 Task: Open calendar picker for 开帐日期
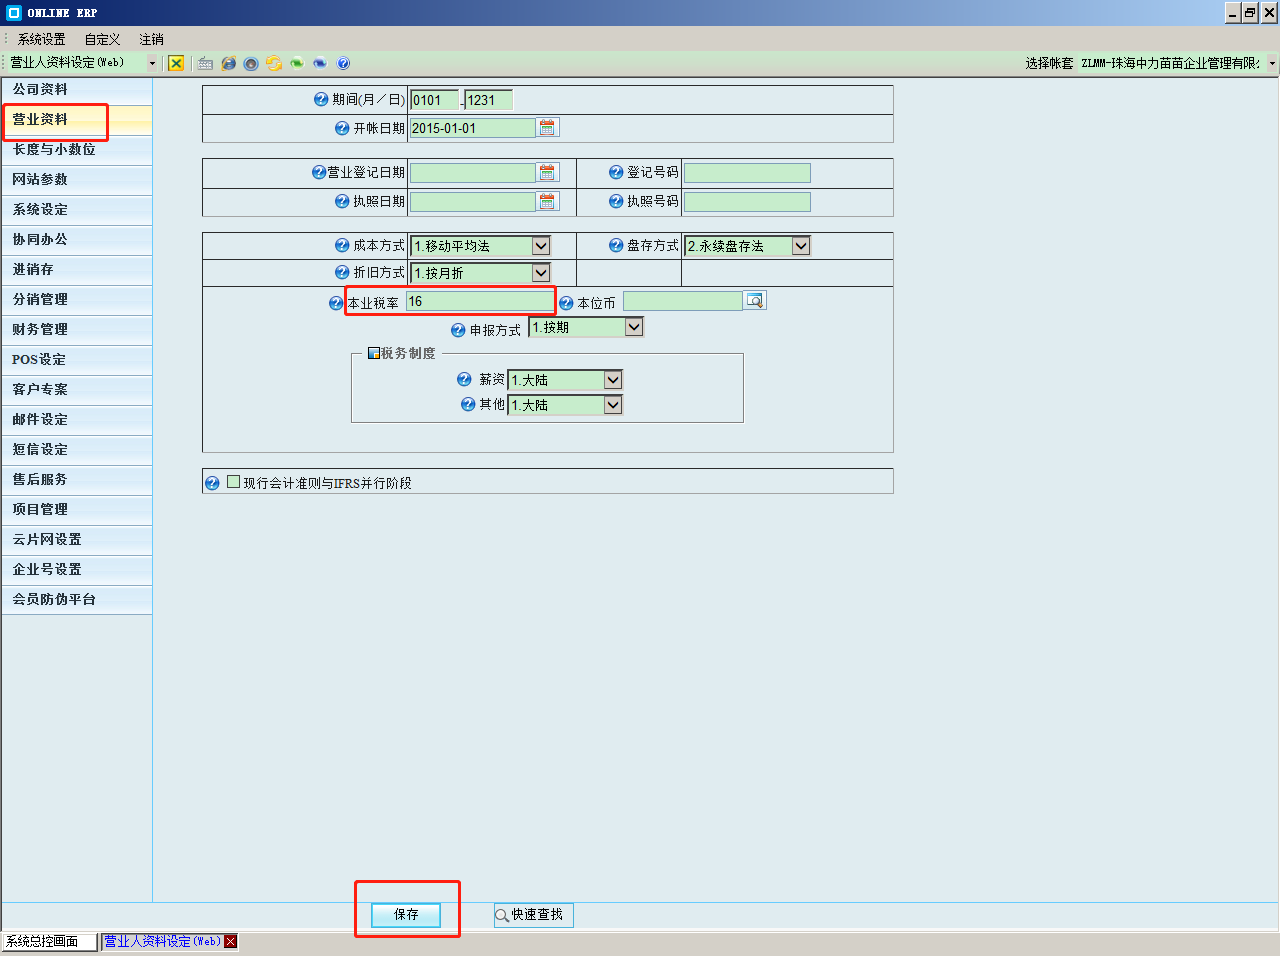[547, 128]
